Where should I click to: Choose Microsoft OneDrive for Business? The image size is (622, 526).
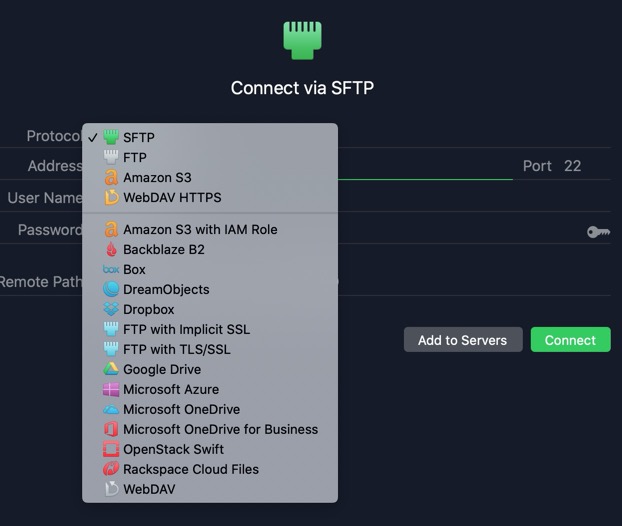tap(210, 429)
